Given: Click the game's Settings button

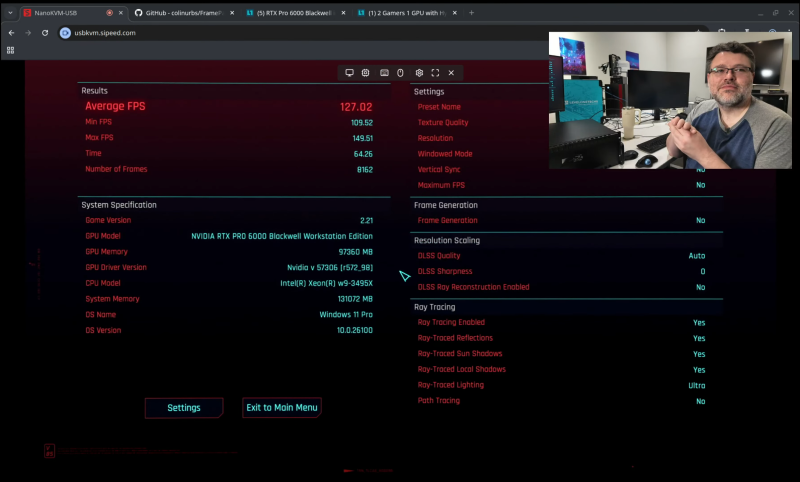Looking at the screenshot, I should (184, 408).
